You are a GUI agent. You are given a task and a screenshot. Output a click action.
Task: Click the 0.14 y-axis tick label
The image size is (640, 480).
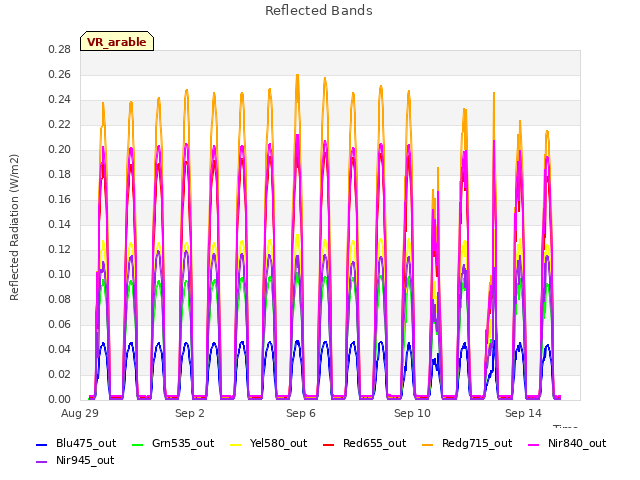[60, 224]
